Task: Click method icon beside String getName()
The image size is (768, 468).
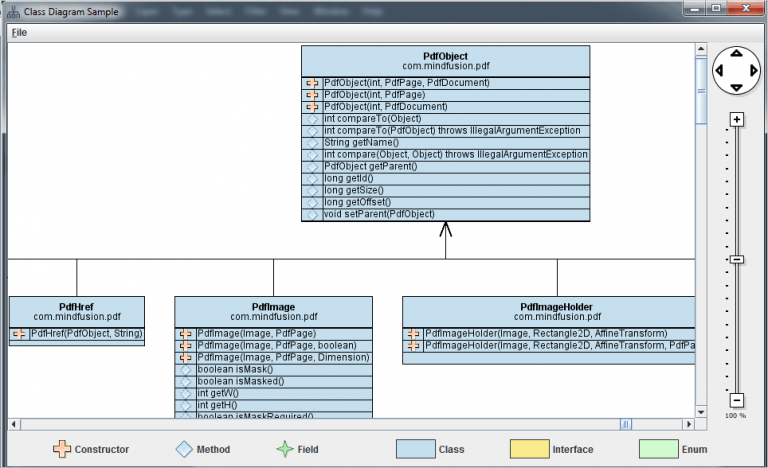Action: click(312, 143)
